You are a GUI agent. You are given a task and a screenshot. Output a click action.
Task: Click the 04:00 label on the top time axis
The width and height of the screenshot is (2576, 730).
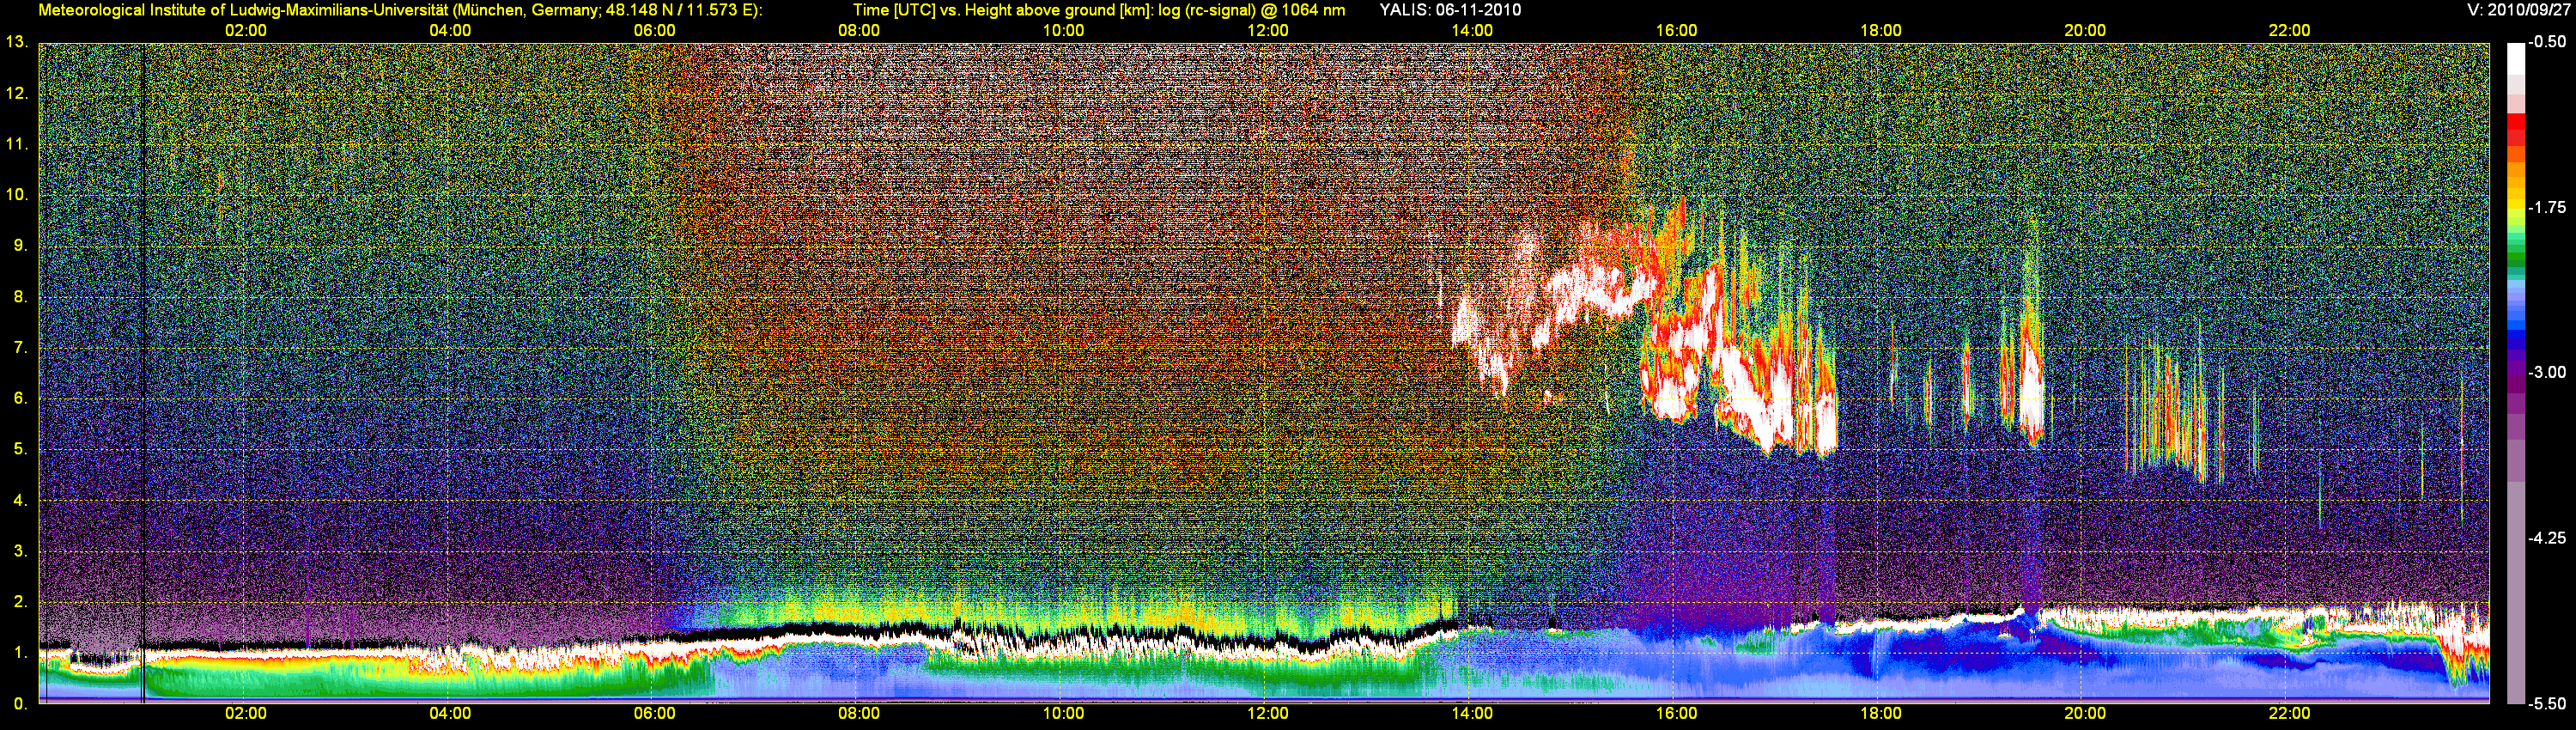450,31
